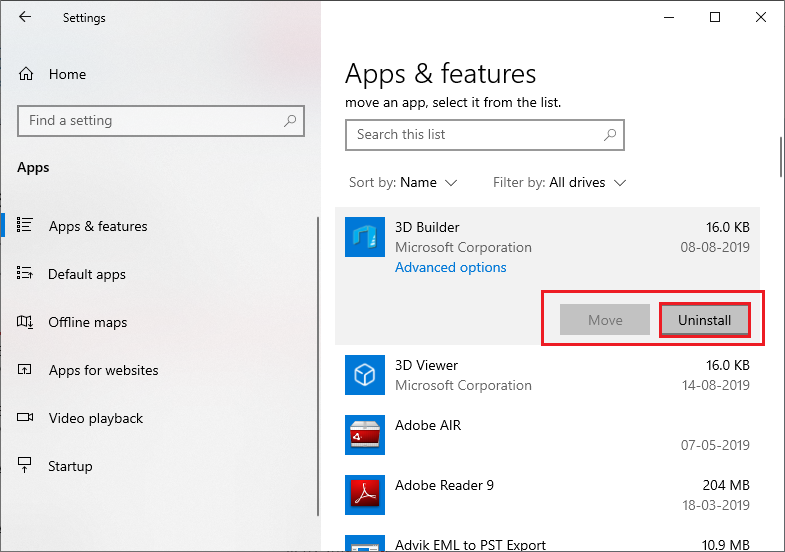The image size is (785, 552).
Task: Minimize the Settings window
Action: (669, 17)
